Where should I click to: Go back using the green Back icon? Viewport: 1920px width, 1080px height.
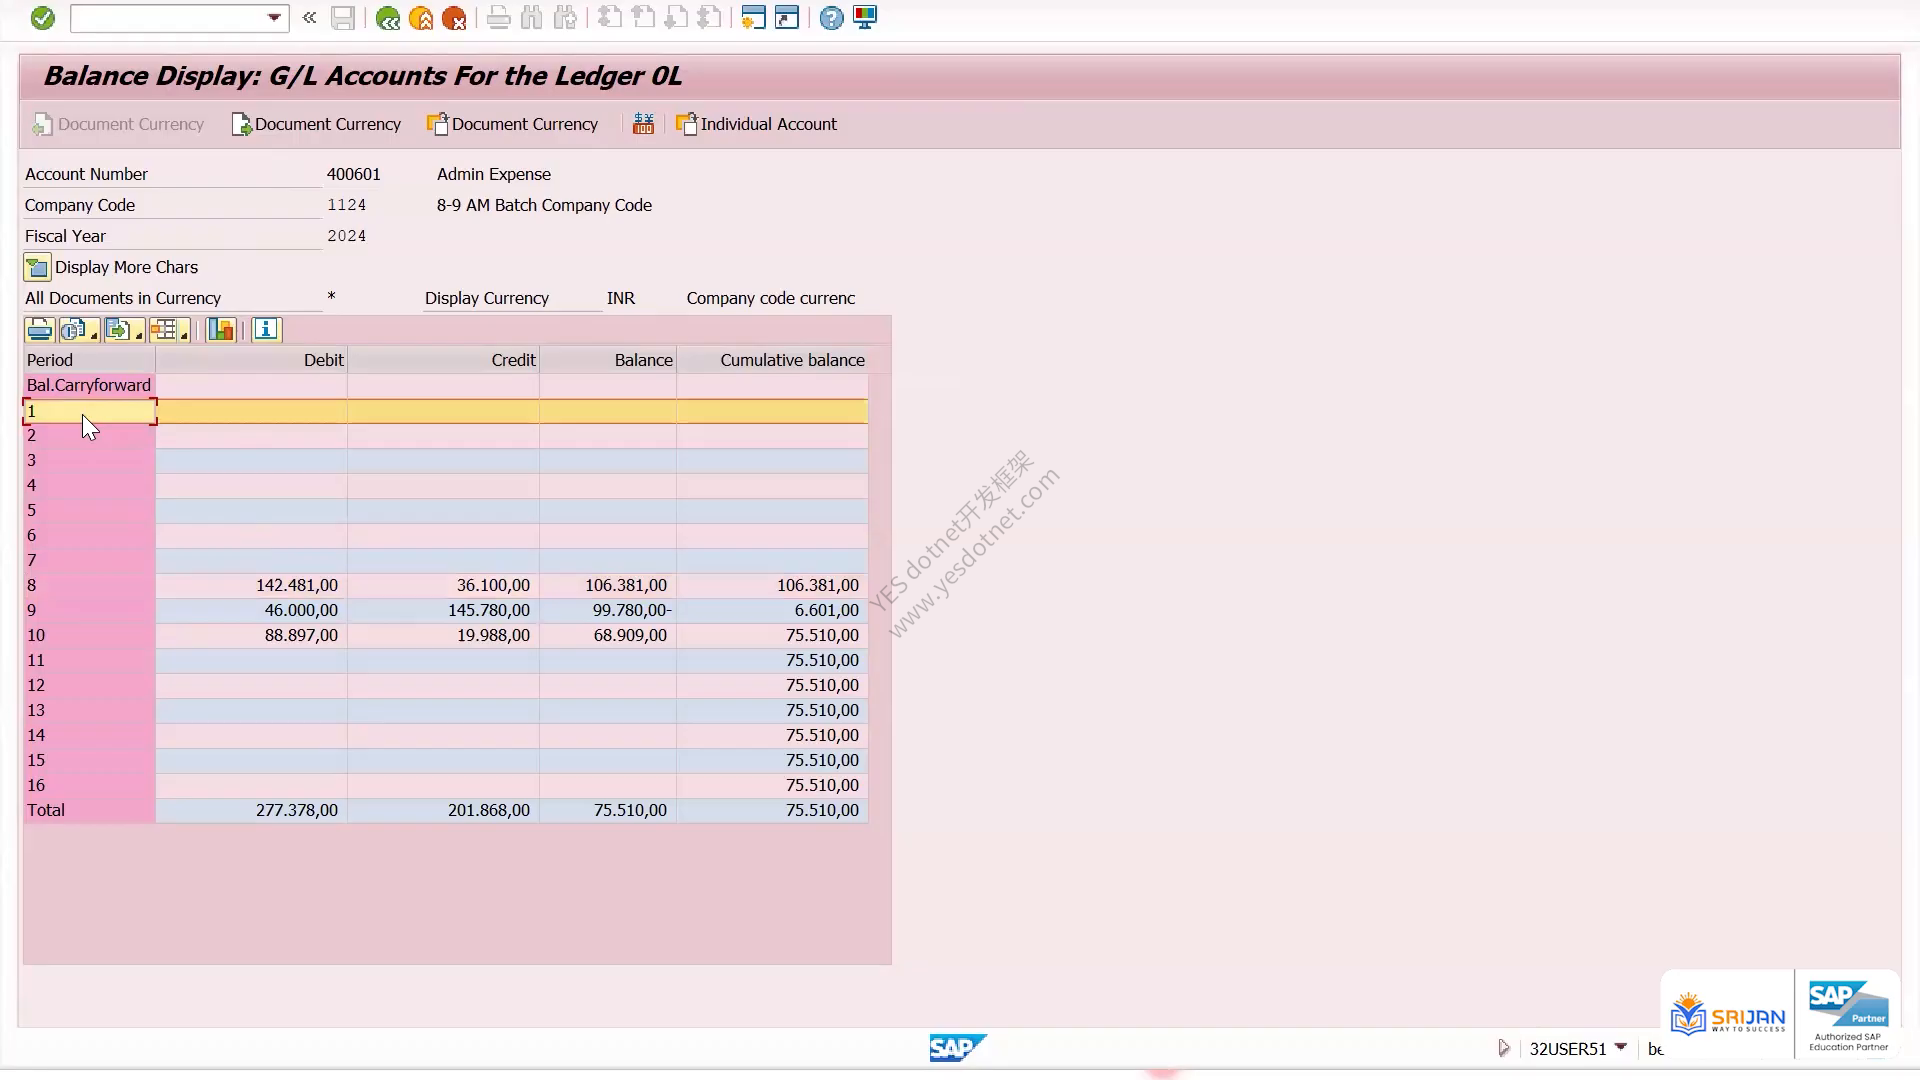coord(388,18)
